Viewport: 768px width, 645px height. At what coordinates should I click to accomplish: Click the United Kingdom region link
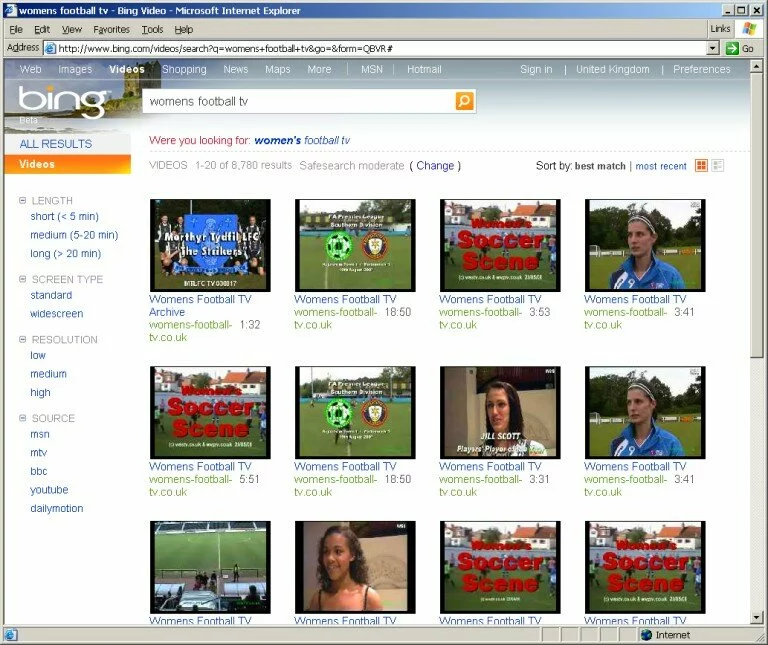[612, 70]
